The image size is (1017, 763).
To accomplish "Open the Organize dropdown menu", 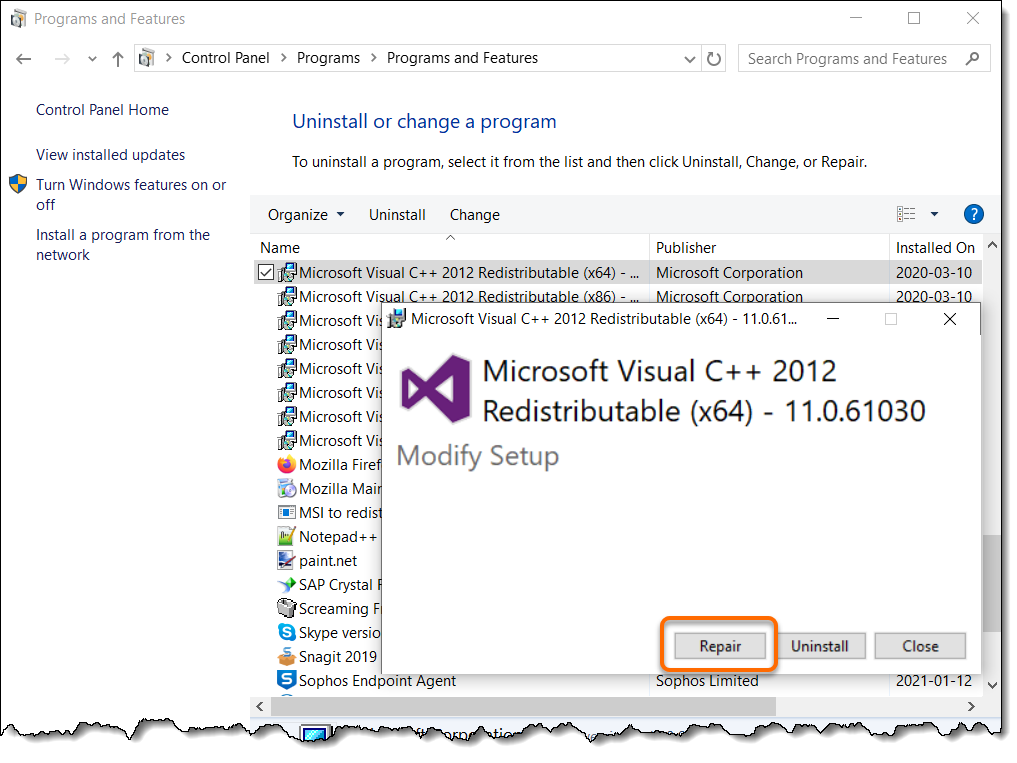I will coord(305,215).
